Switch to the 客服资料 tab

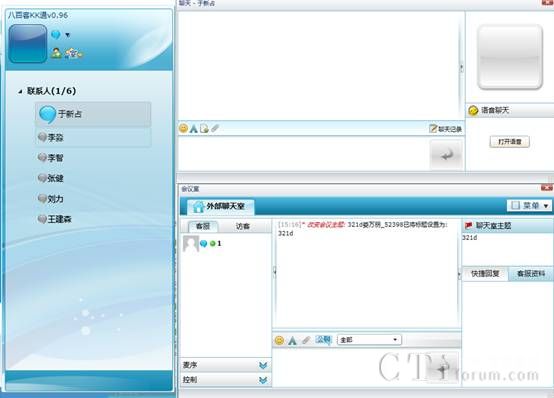click(x=531, y=274)
